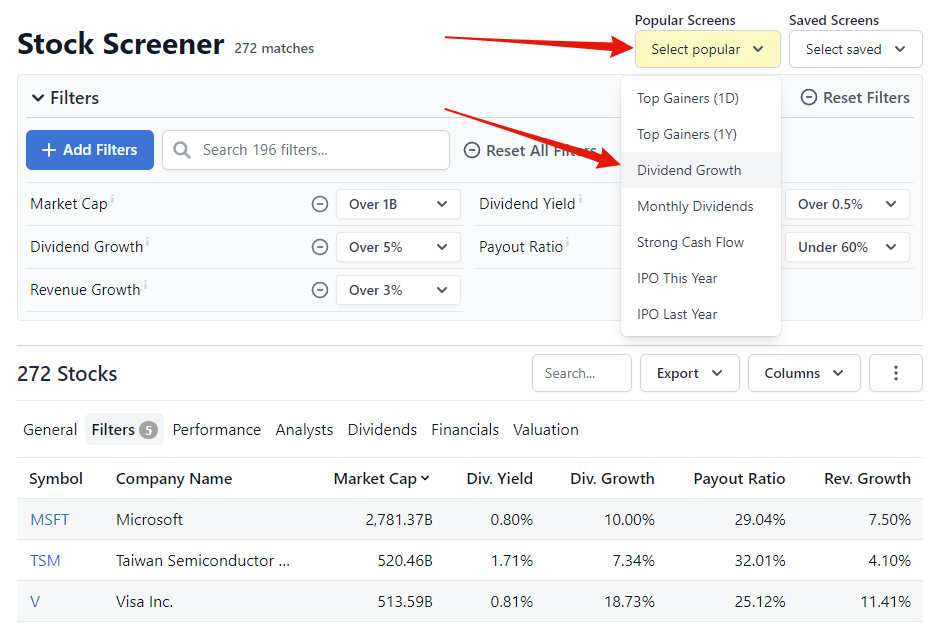The height and width of the screenshot is (623, 937).
Task: Choose Dividend Growth from popular screens
Action: (689, 170)
